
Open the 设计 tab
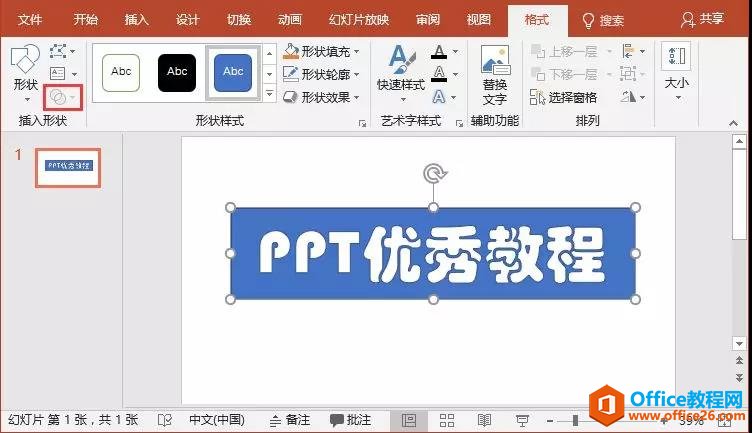tap(188, 20)
